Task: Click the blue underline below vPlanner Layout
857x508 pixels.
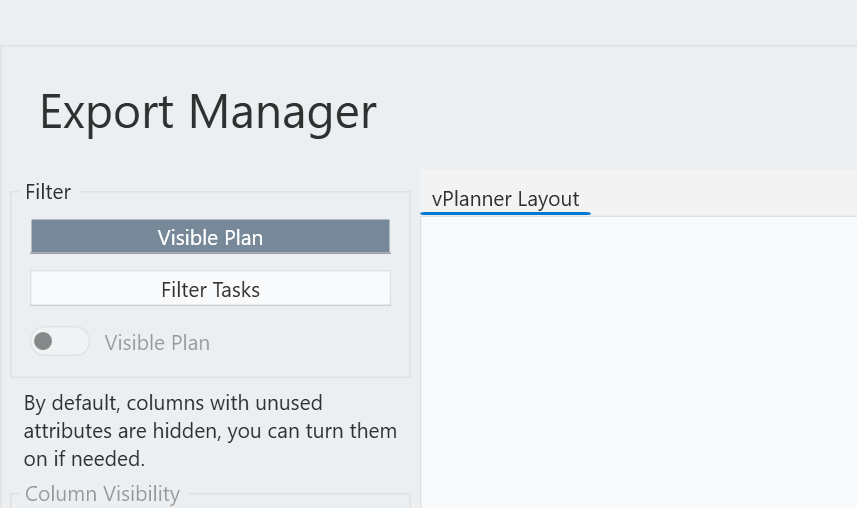Action: point(505,213)
